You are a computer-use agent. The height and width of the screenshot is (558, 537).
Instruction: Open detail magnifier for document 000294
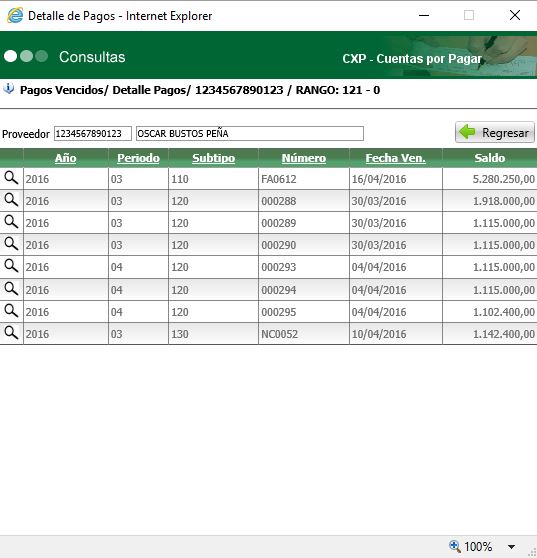[x=11, y=289]
